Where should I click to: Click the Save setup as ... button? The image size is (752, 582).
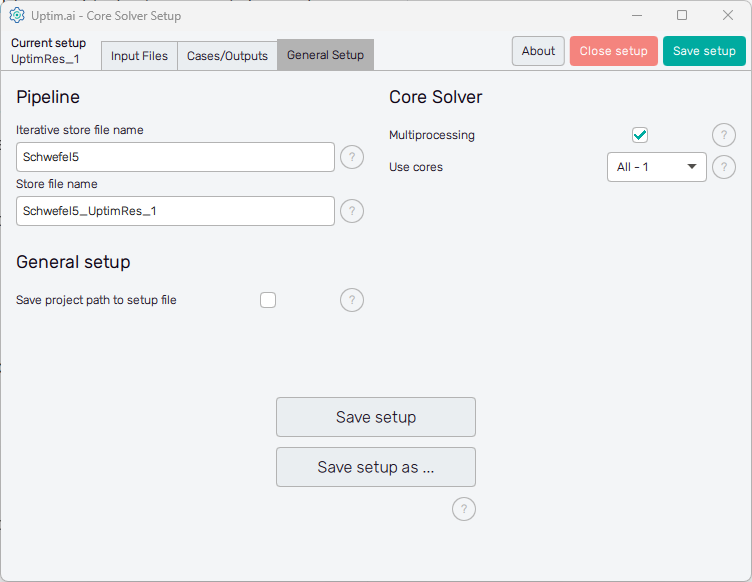(x=376, y=467)
